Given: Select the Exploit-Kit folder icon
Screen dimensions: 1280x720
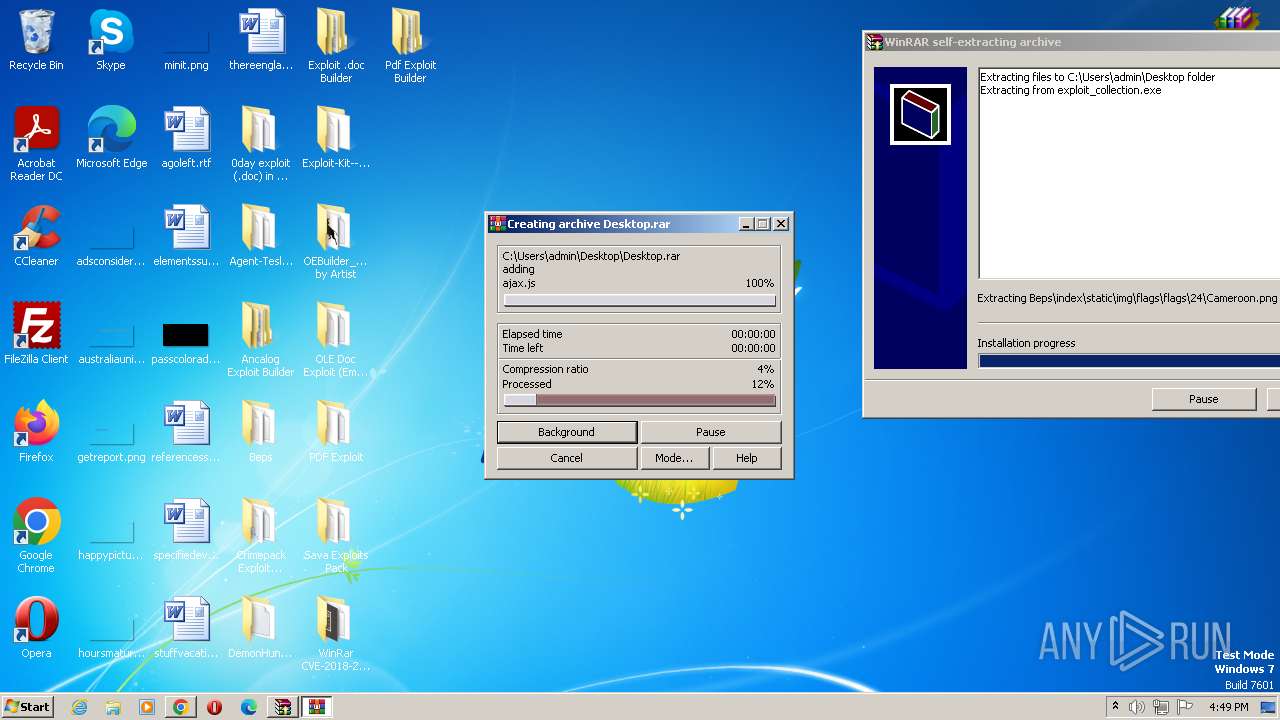Looking at the screenshot, I should coord(336,139).
